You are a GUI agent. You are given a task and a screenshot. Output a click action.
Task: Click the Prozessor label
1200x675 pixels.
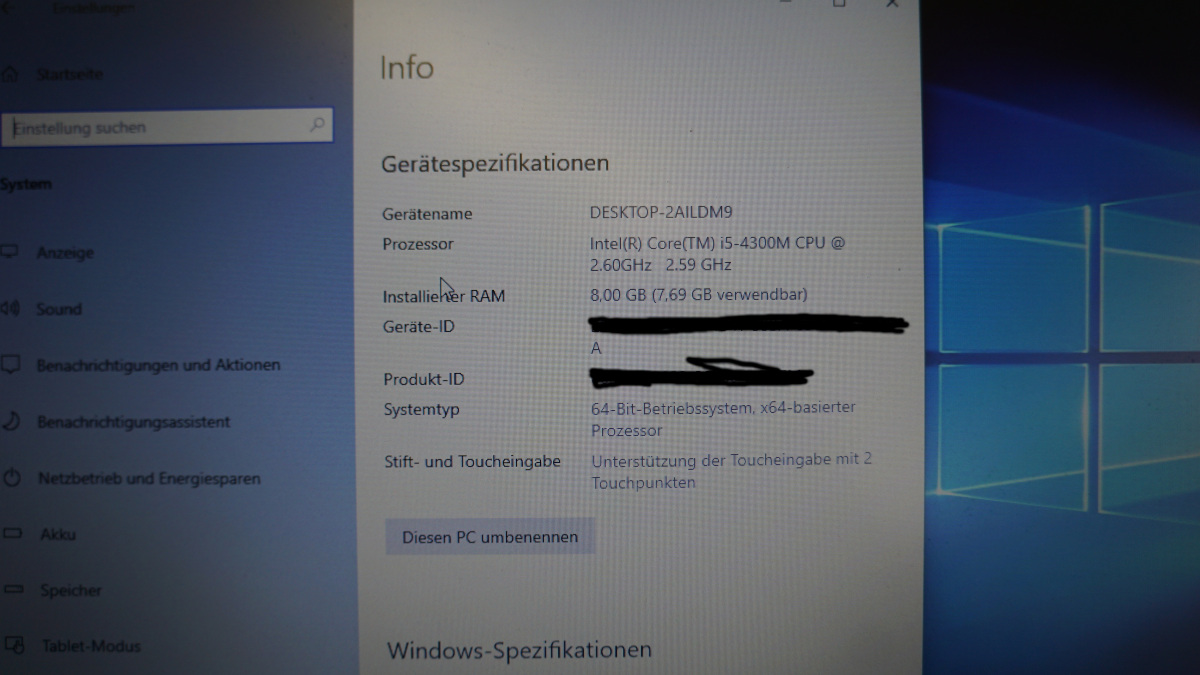418,244
